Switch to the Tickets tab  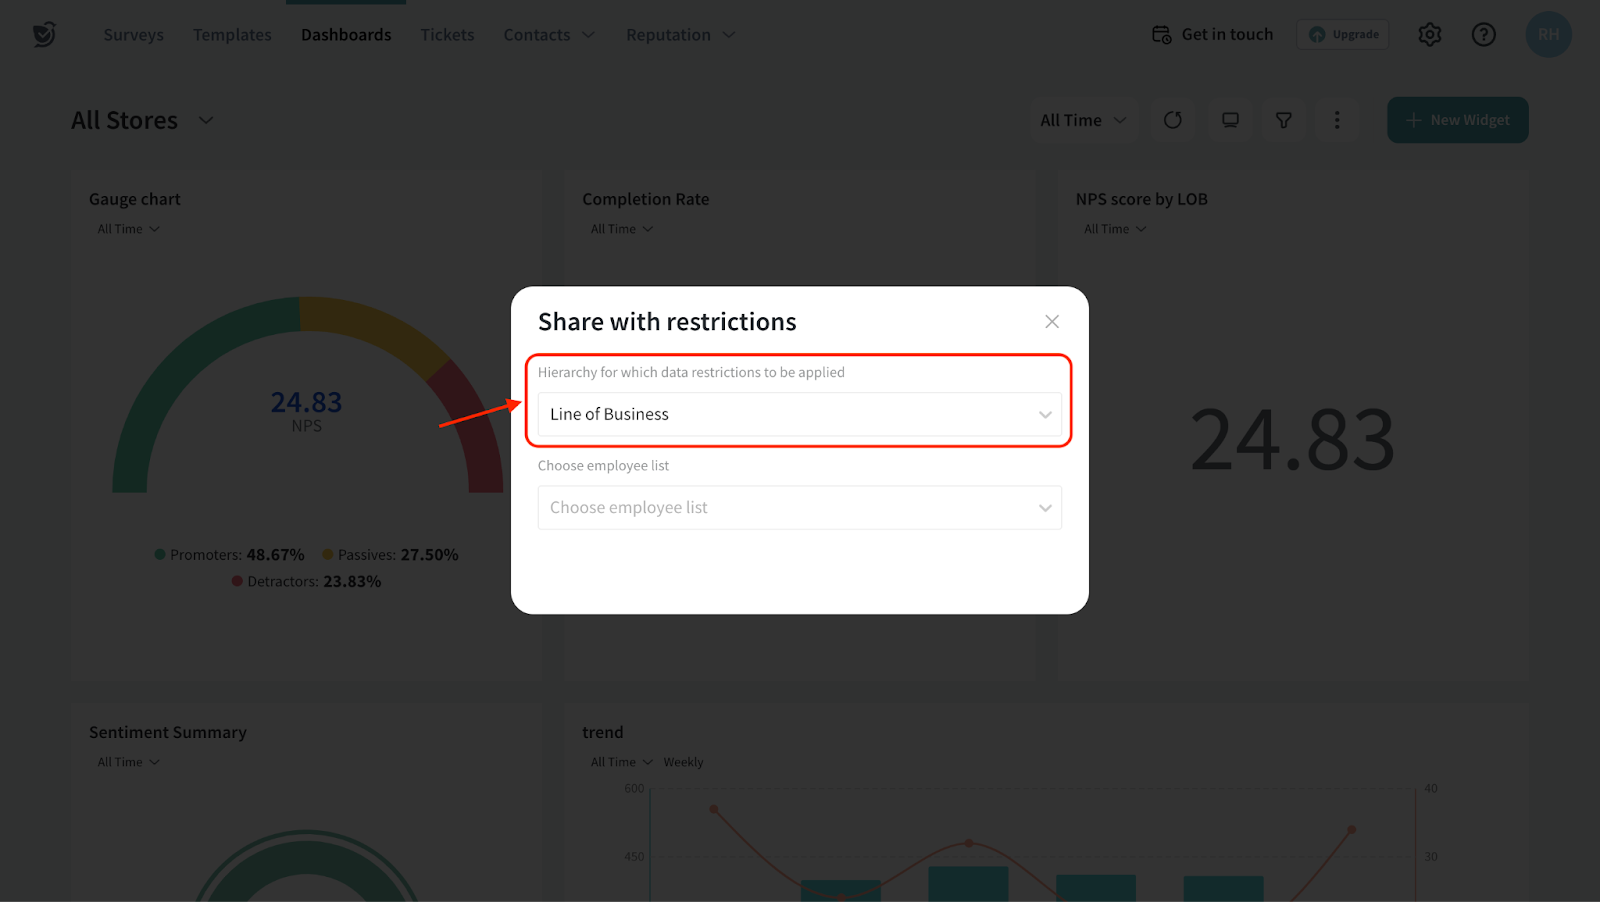[x=447, y=35]
